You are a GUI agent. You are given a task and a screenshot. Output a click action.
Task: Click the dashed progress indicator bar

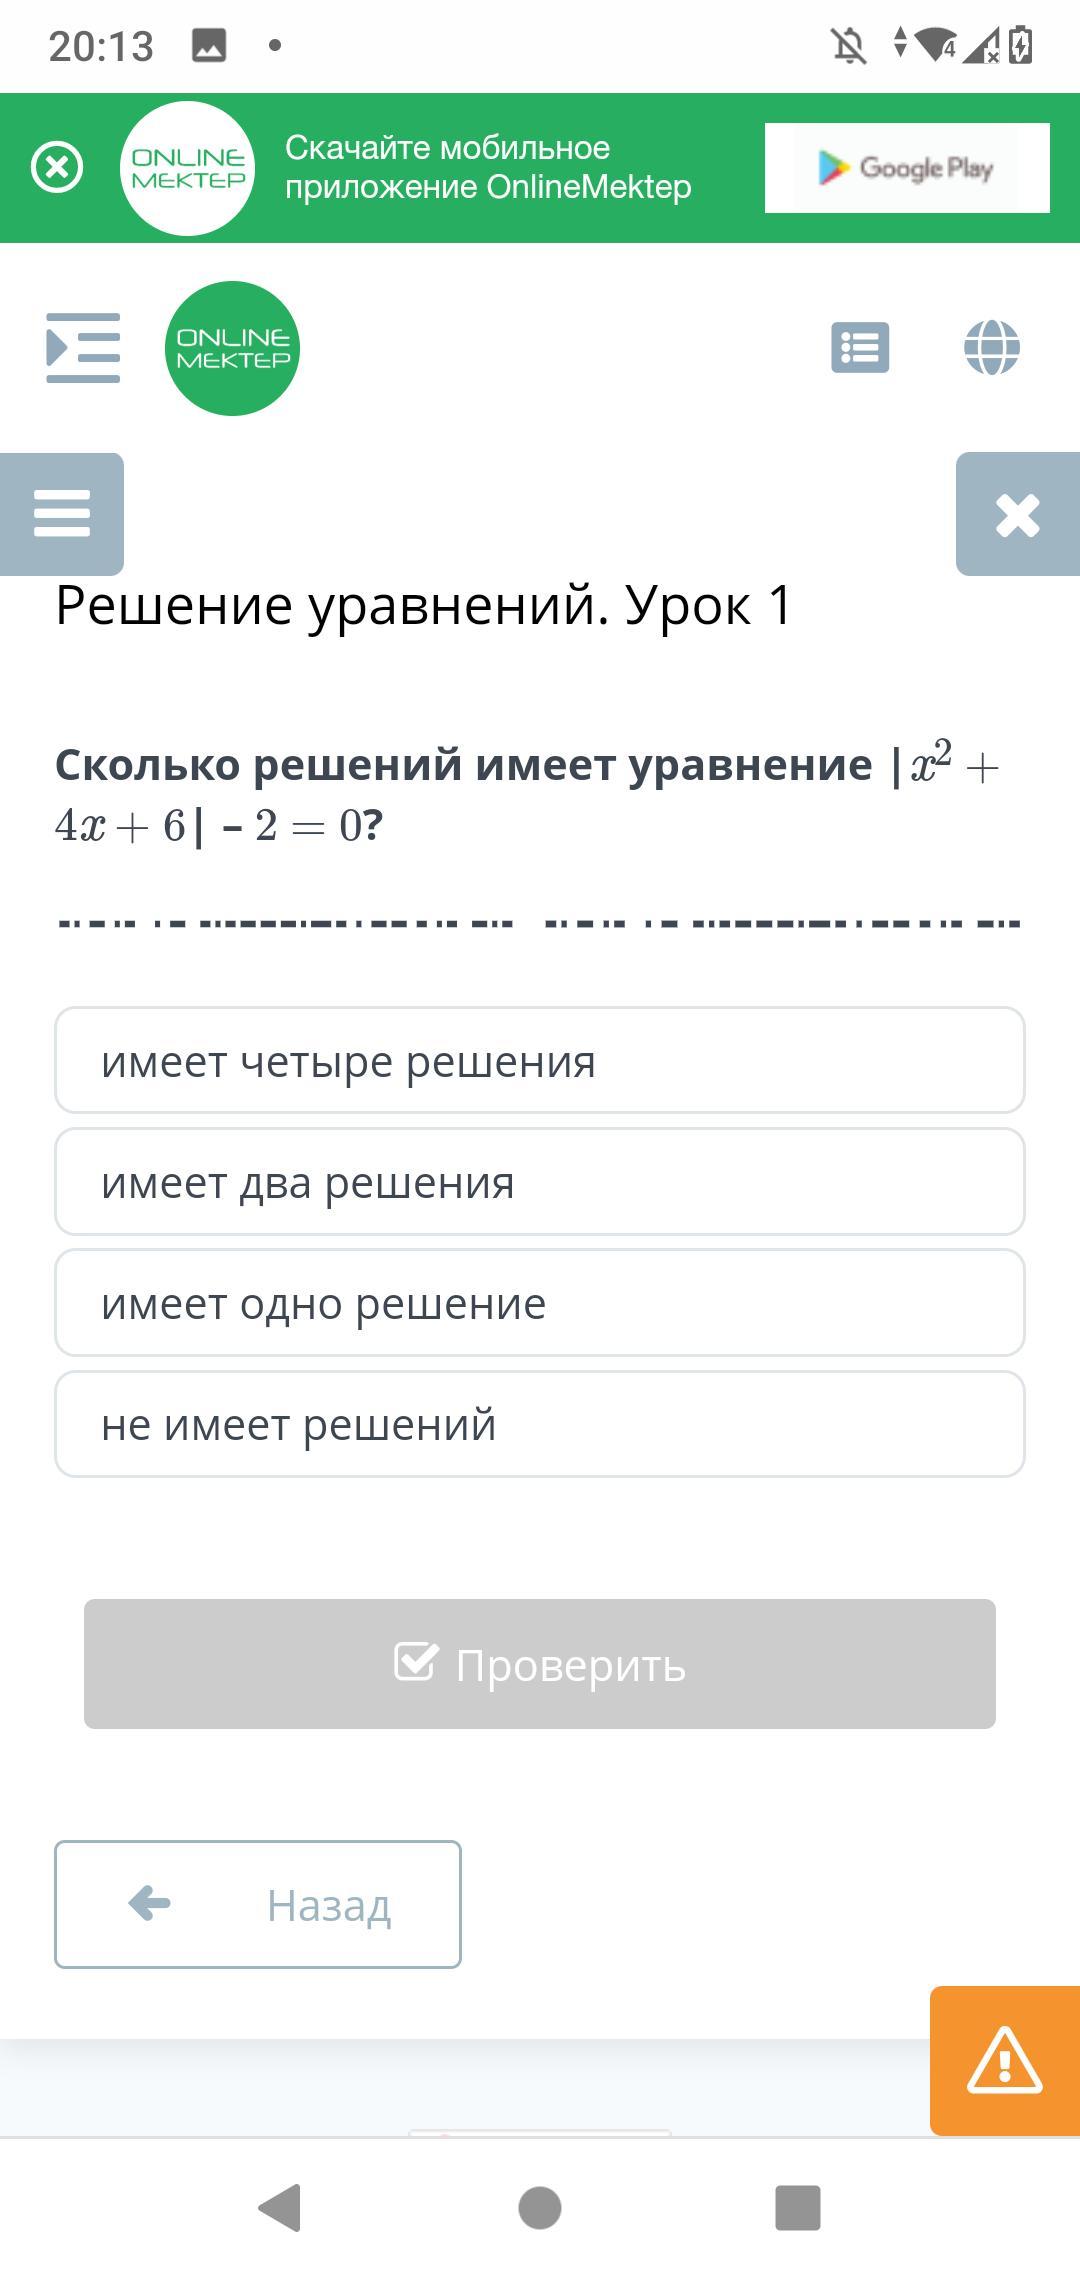click(x=540, y=923)
